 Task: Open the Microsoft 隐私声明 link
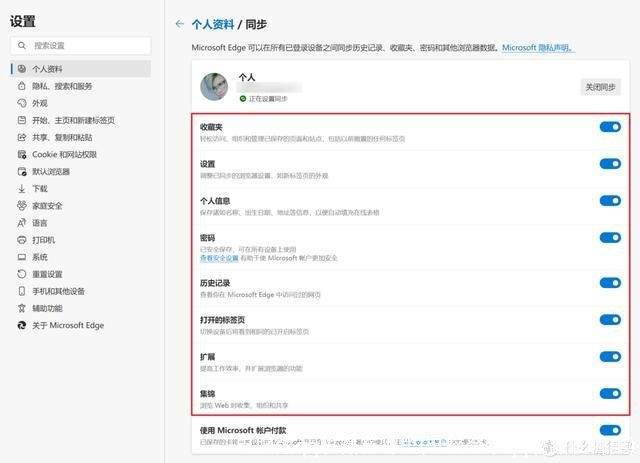(538, 47)
